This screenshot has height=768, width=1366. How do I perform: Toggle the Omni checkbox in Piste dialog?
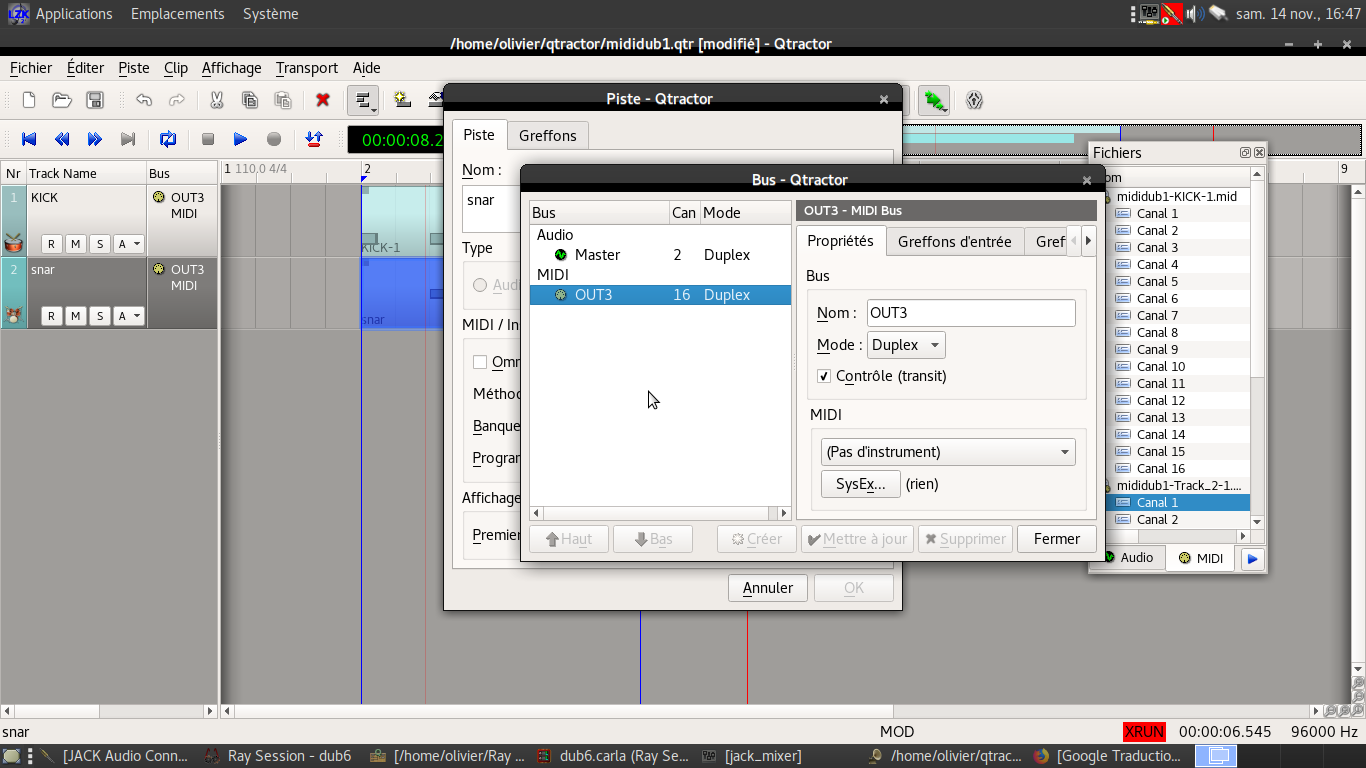[480, 362]
